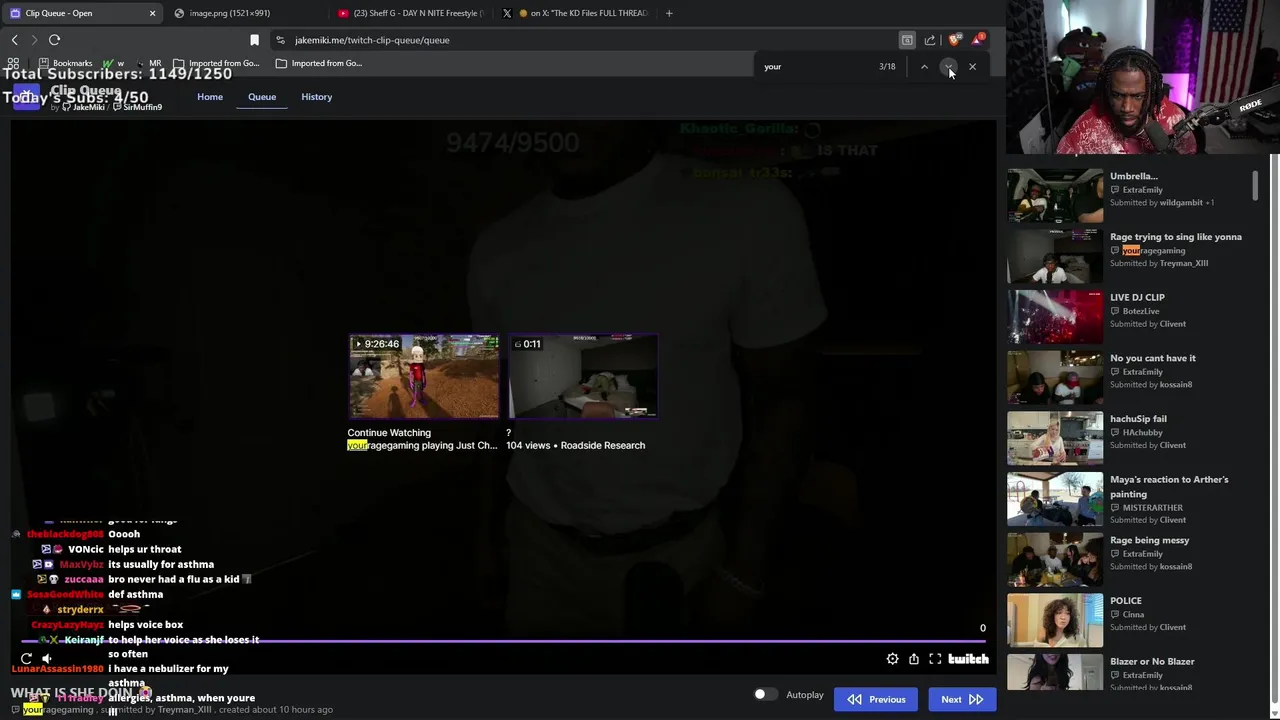Click the purple clip progress bar
This screenshot has height=720, width=1280.
(x=503, y=642)
